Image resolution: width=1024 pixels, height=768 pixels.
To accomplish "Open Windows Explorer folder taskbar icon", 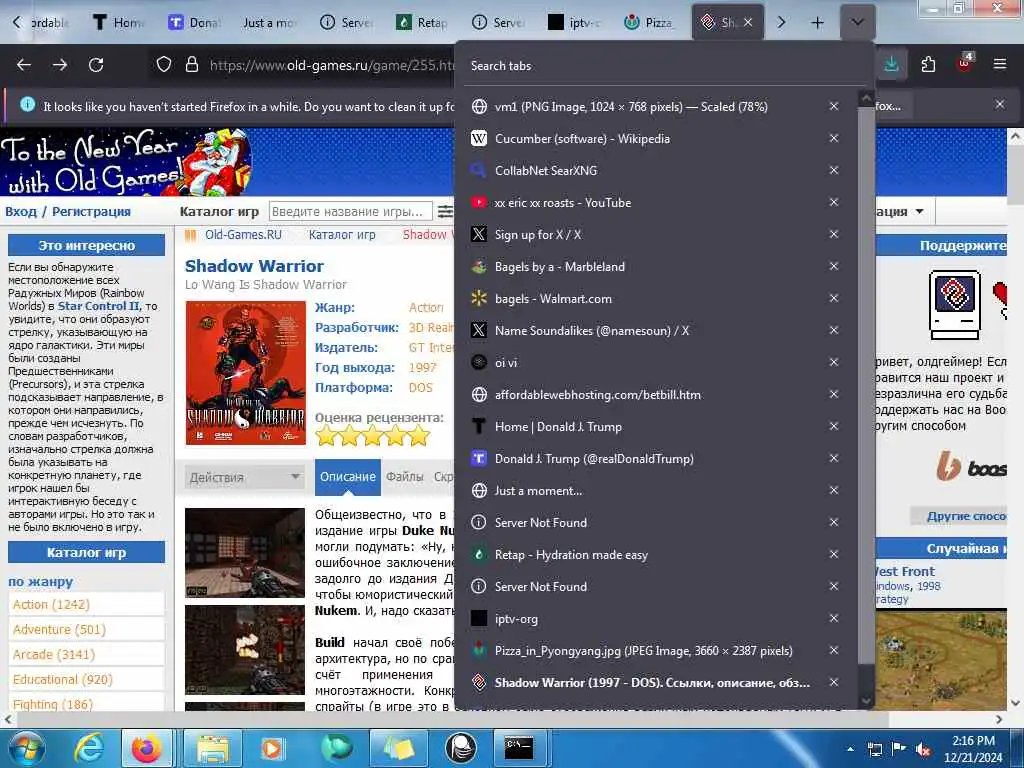I will (x=212, y=748).
